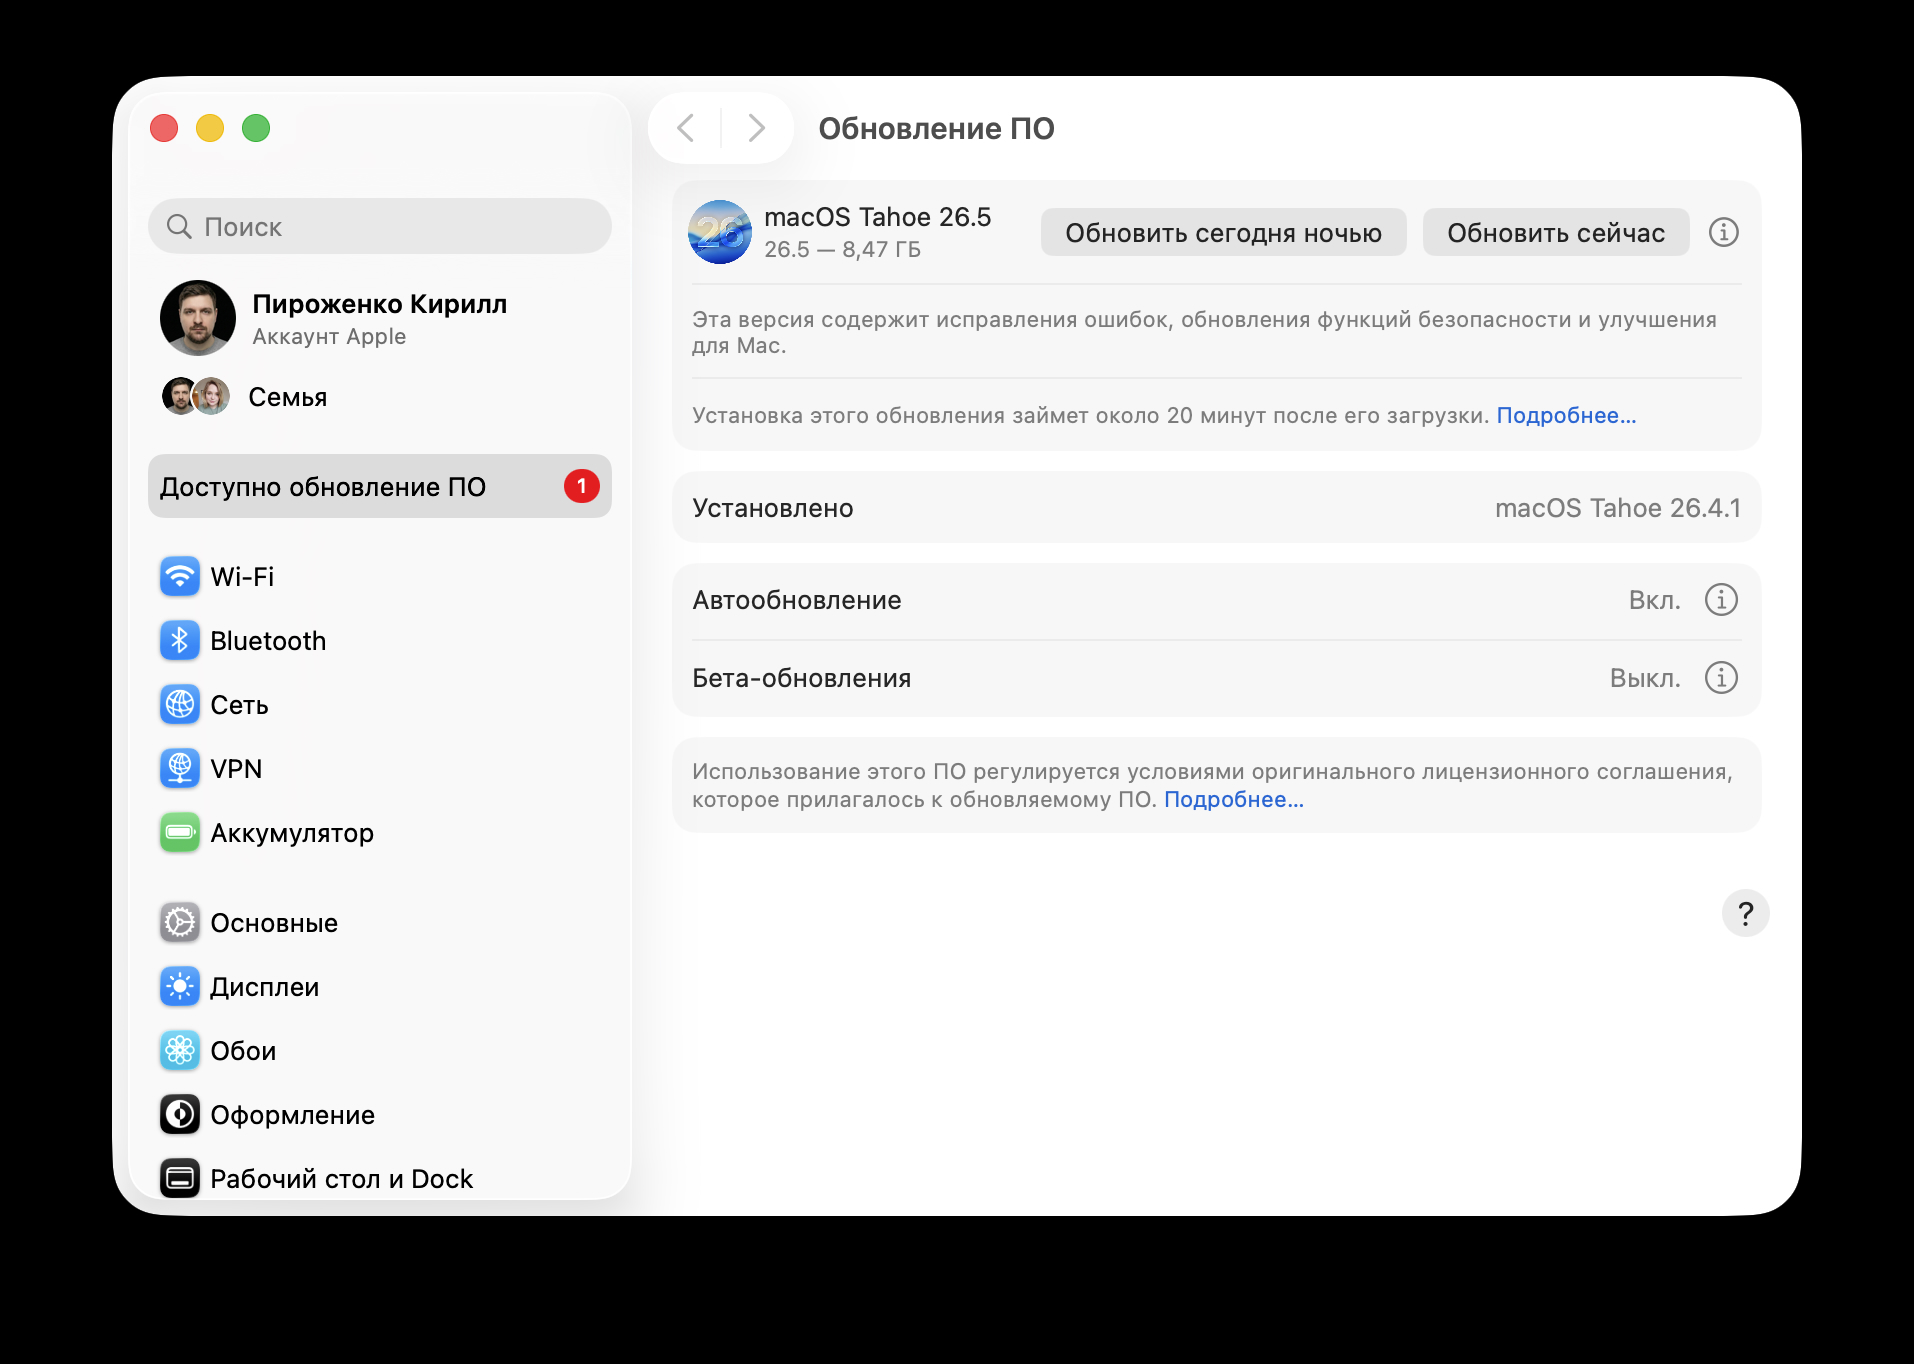This screenshot has width=1914, height=1364.
Task: Click the Семья family avatars
Action: tap(196, 396)
